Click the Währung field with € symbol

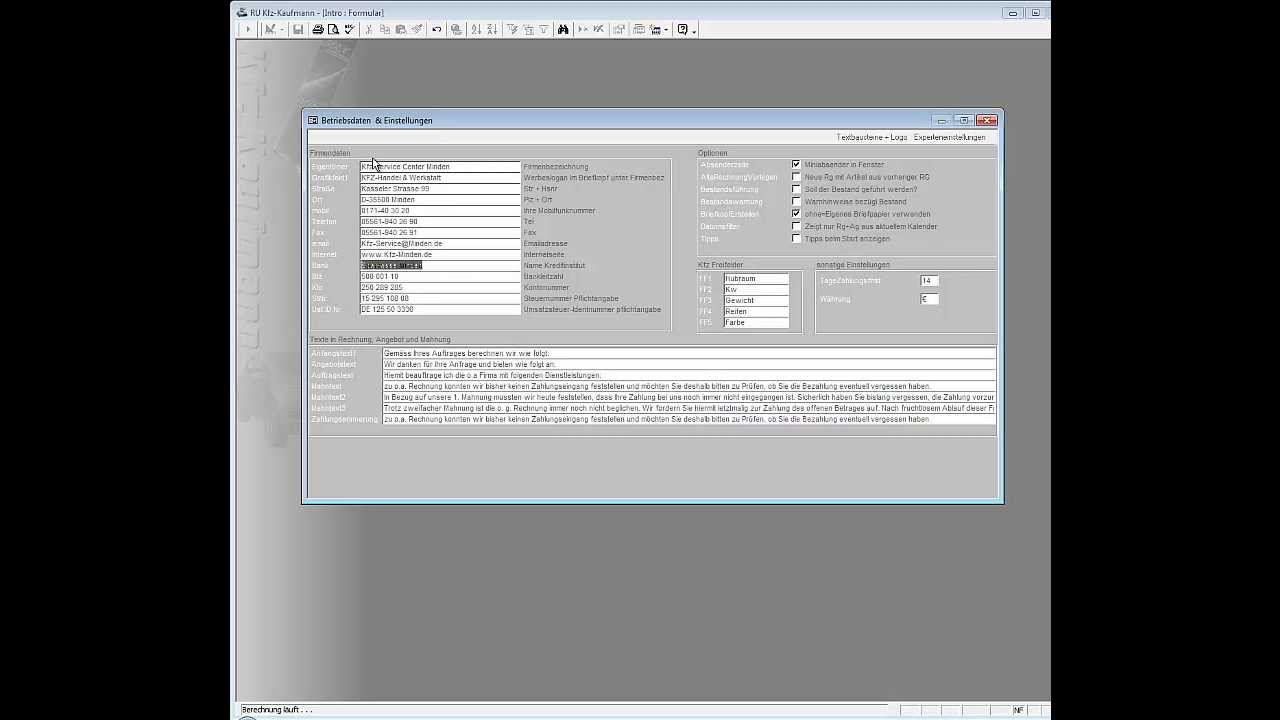tap(929, 299)
